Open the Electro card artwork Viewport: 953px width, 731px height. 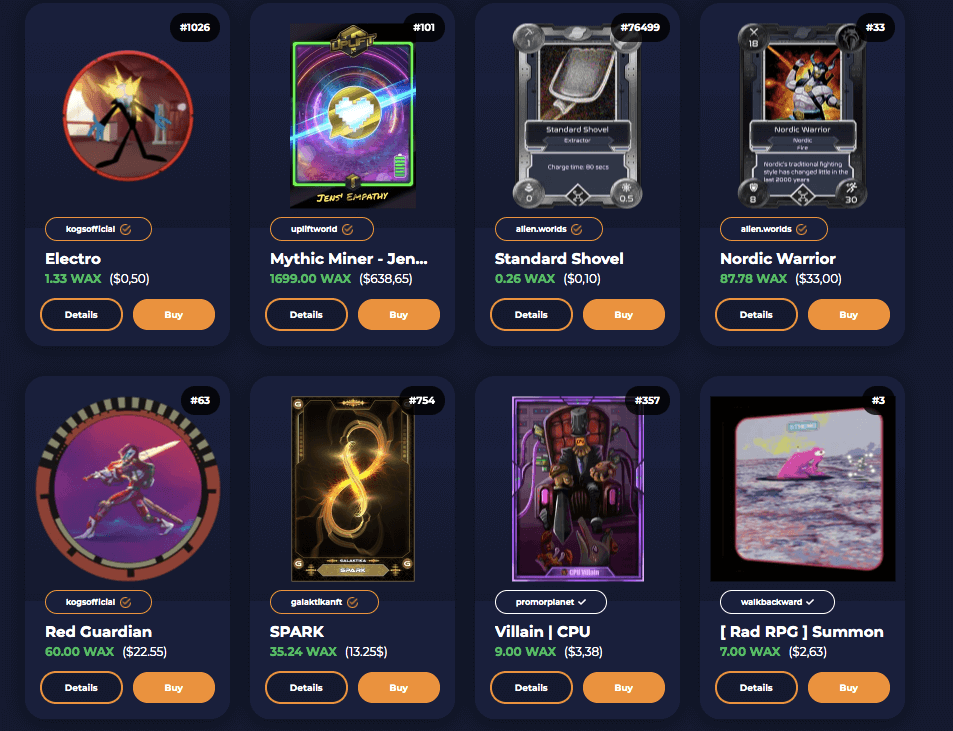(128, 115)
